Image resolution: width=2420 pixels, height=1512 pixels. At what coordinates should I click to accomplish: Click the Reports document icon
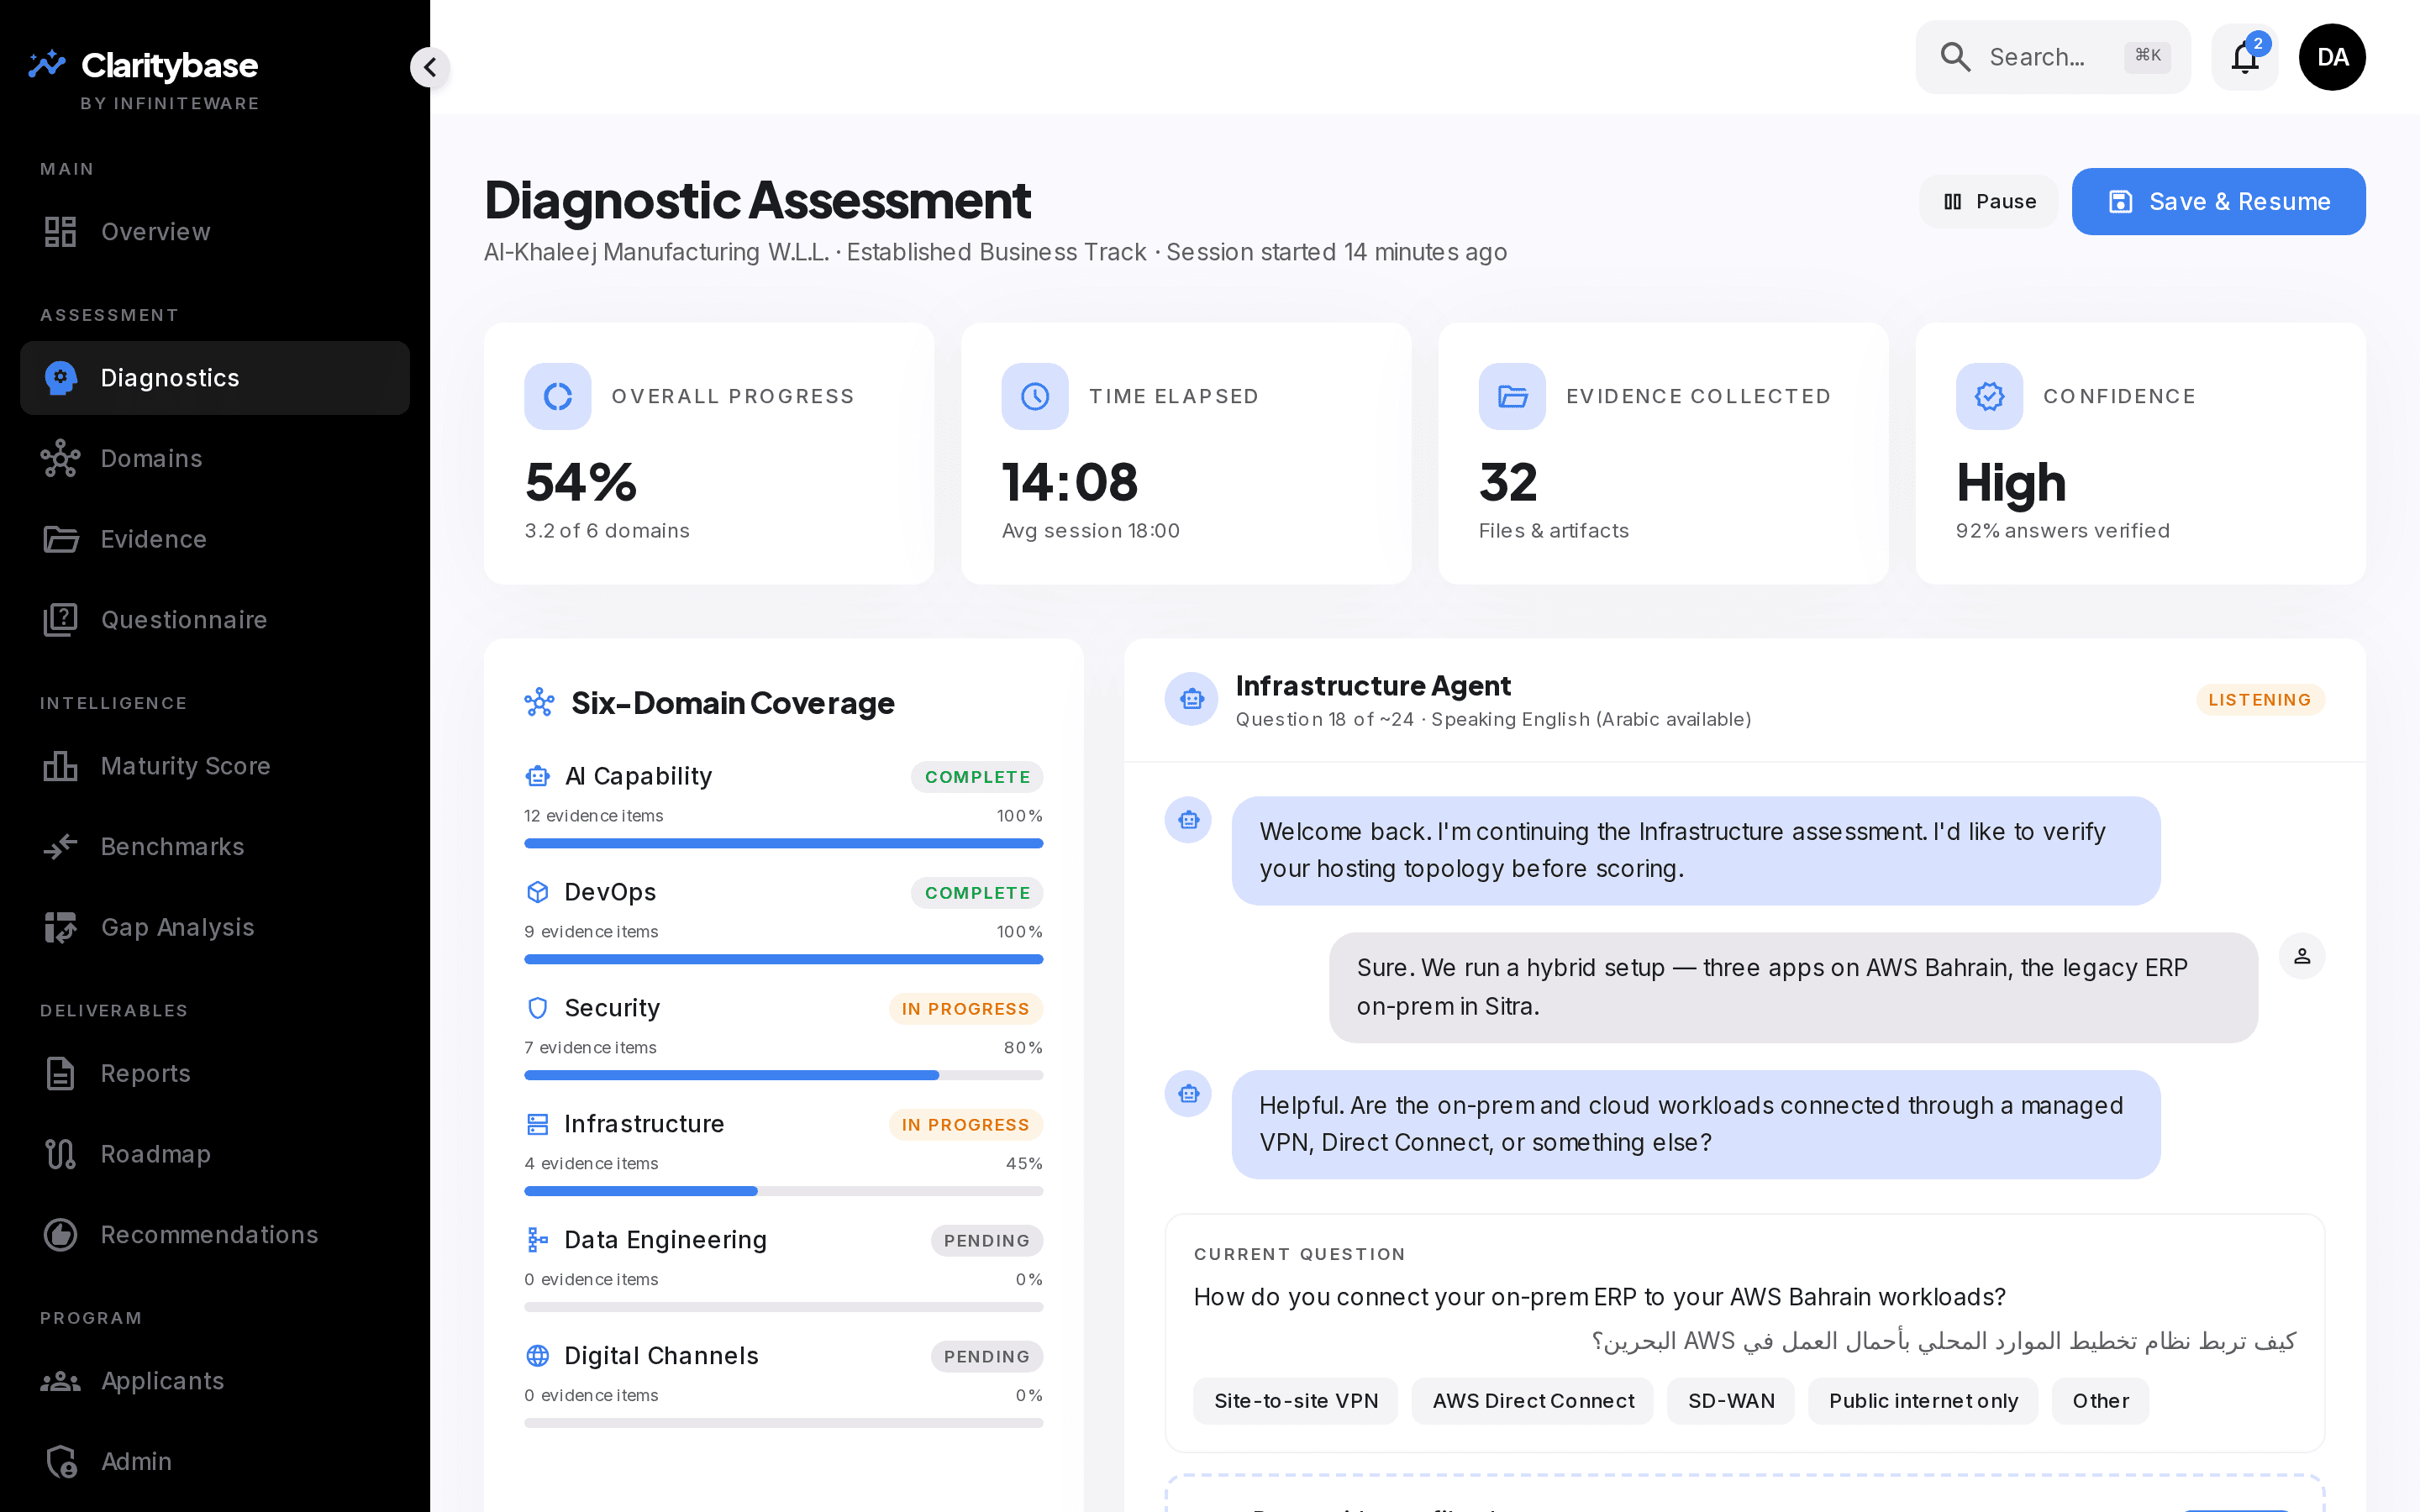60,1074
